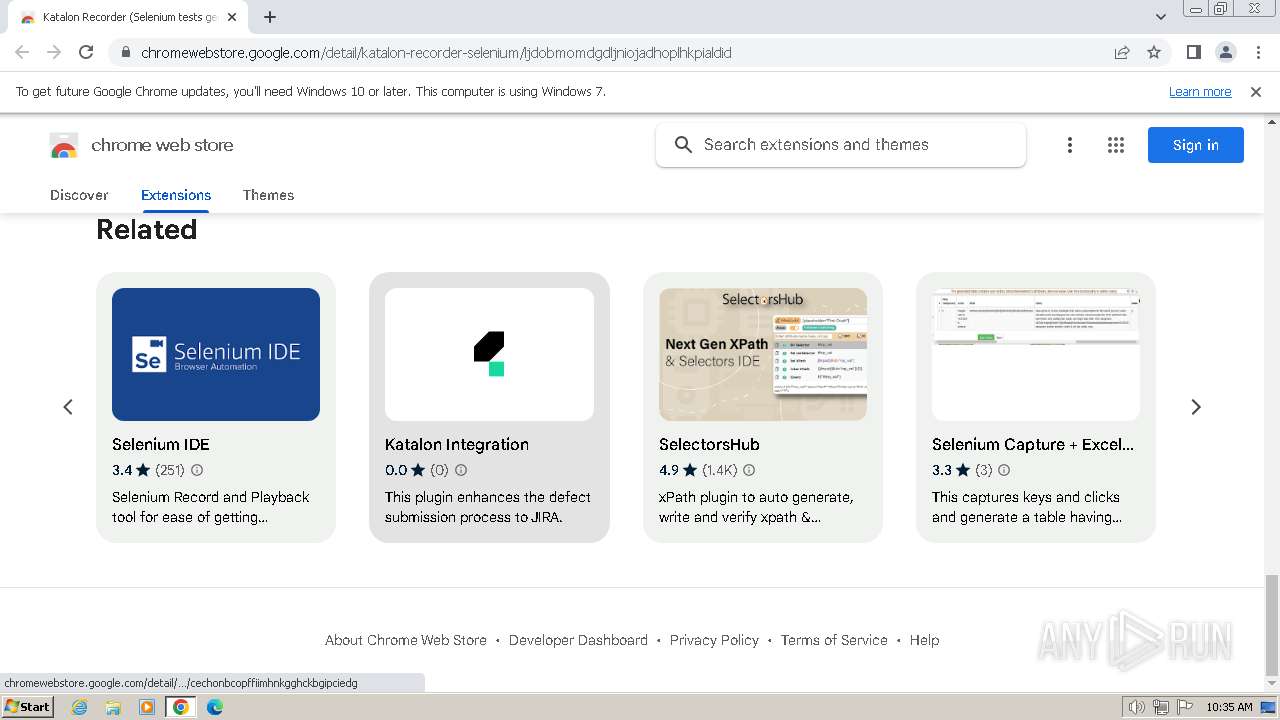Screen dimensions: 1280x720
Task: Open the Chrome profile avatar
Action: pyautogui.click(x=1226, y=52)
